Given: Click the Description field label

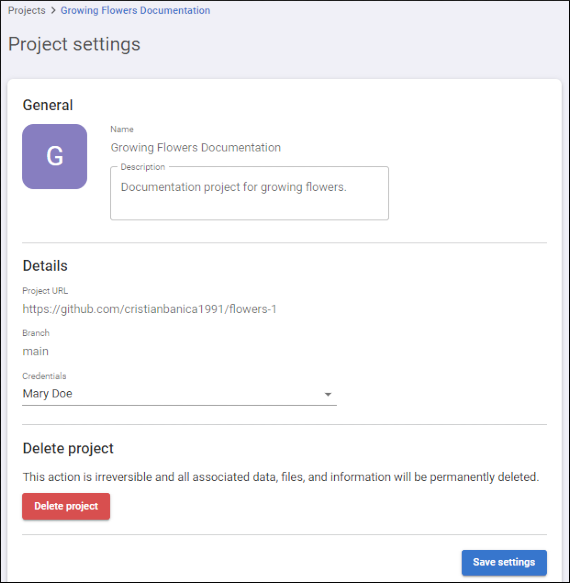Looking at the screenshot, I should coord(143,167).
